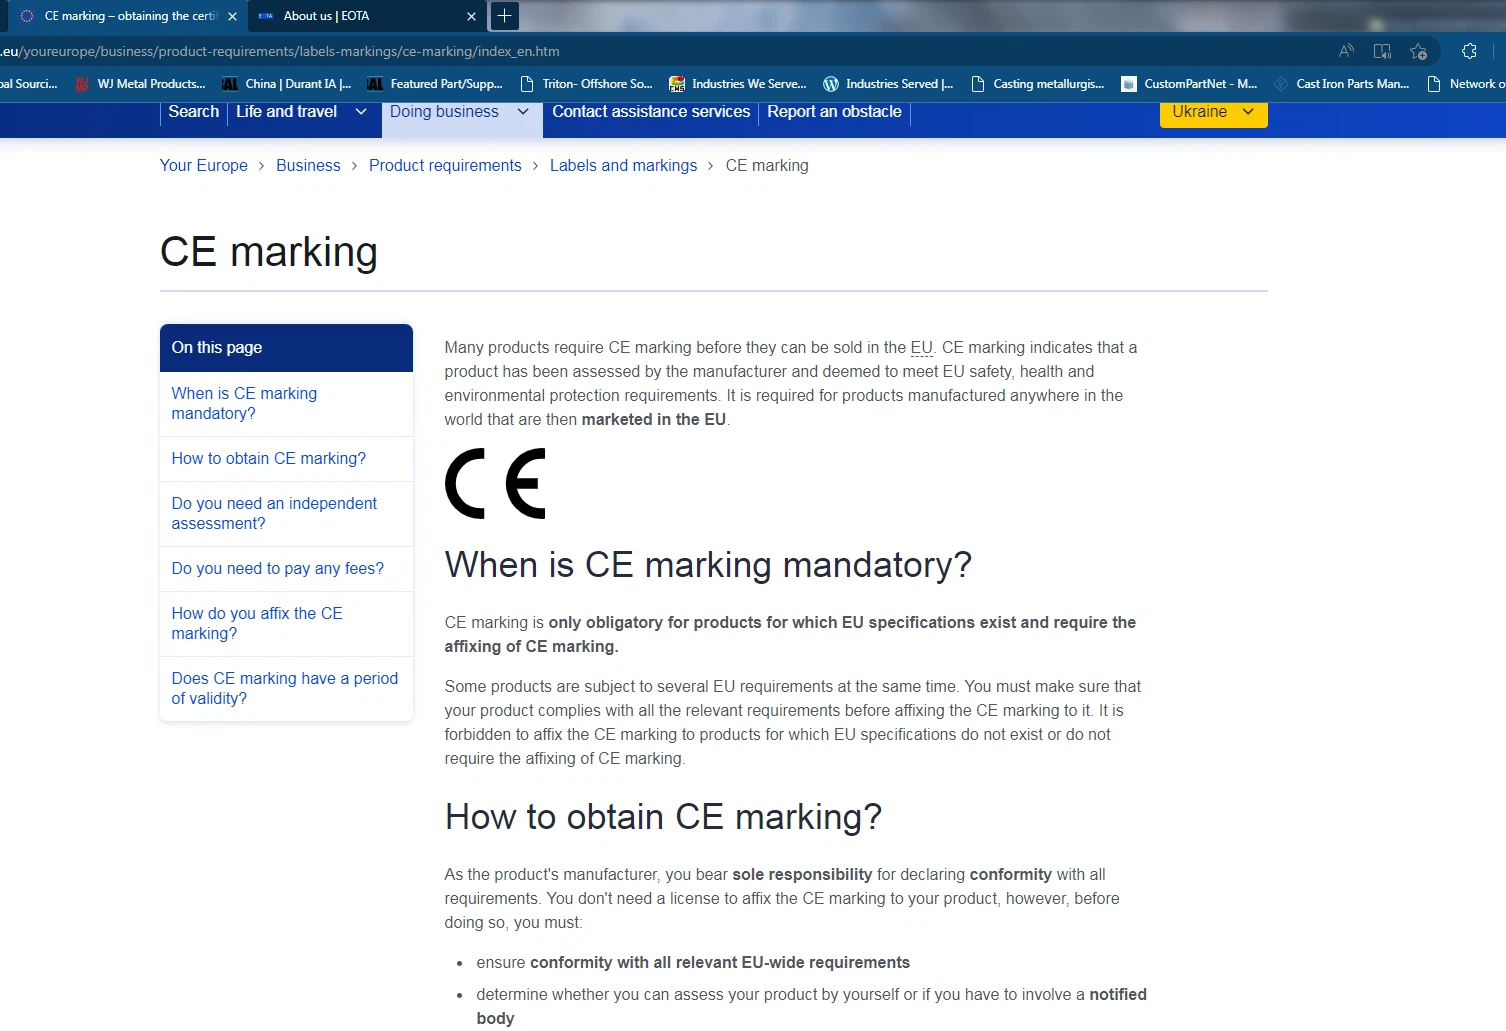
Task: Click Contact assistance services menu item
Action: click(x=651, y=112)
